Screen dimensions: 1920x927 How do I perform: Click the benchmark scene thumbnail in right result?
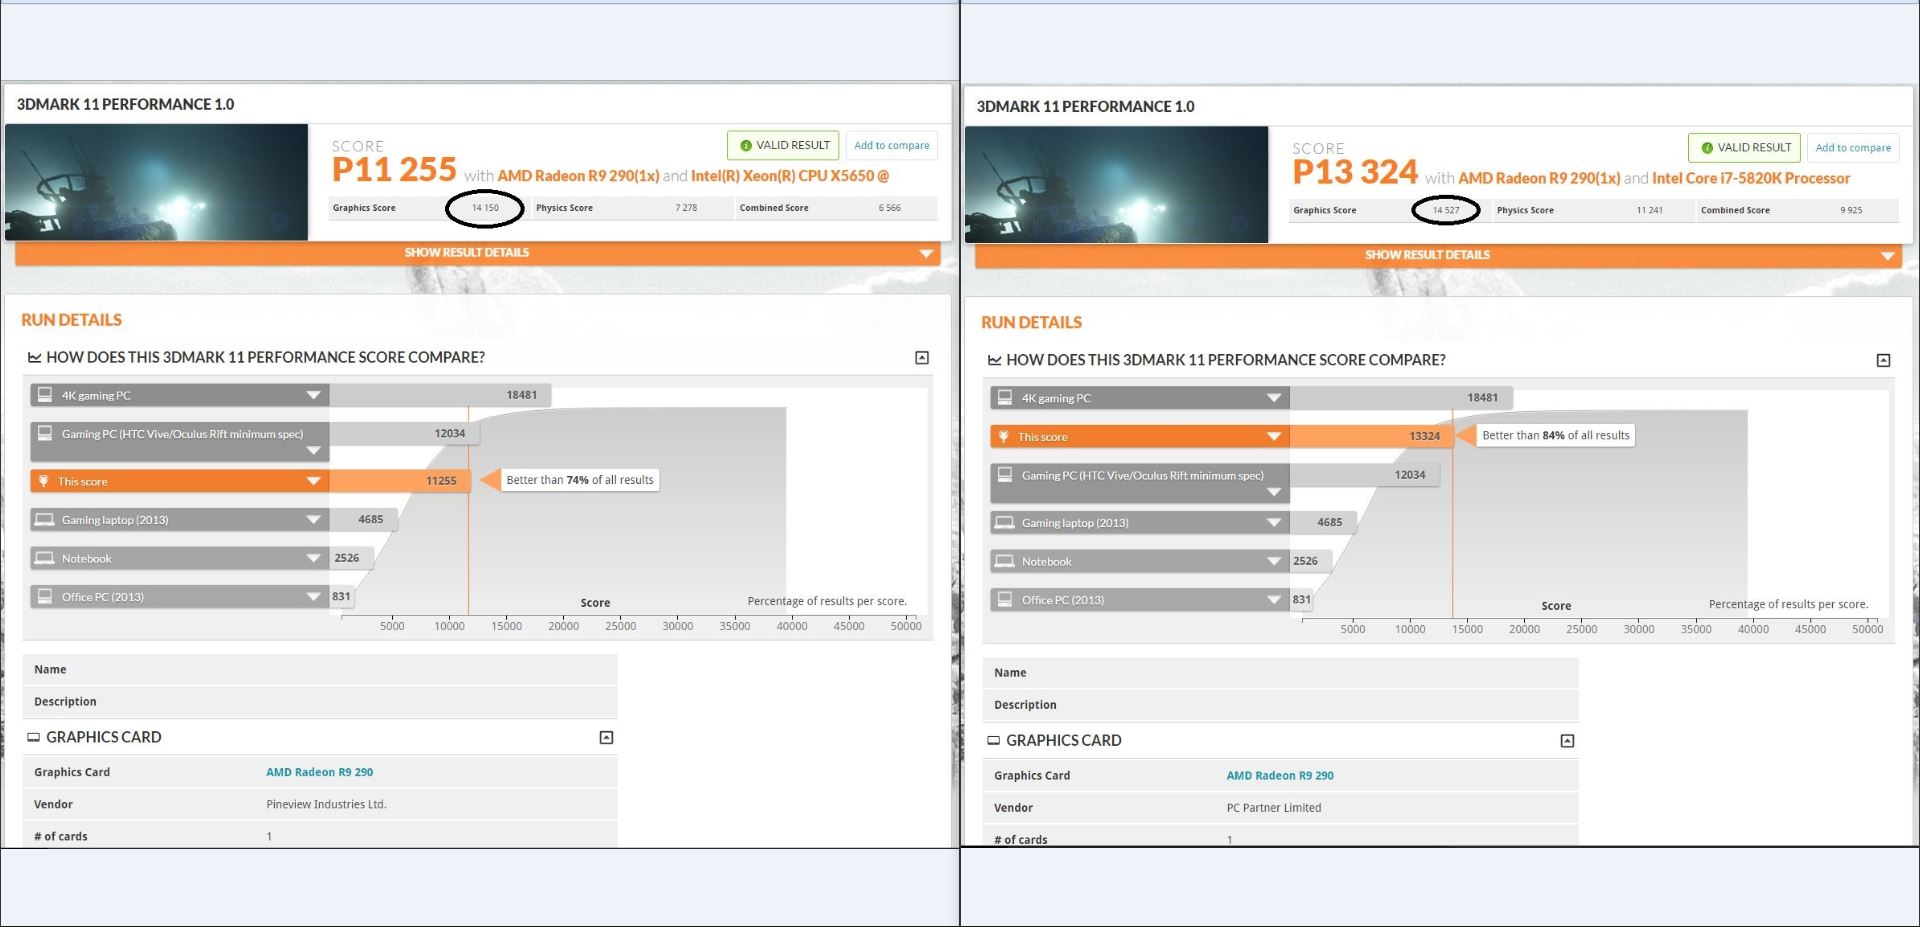(1117, 185)
